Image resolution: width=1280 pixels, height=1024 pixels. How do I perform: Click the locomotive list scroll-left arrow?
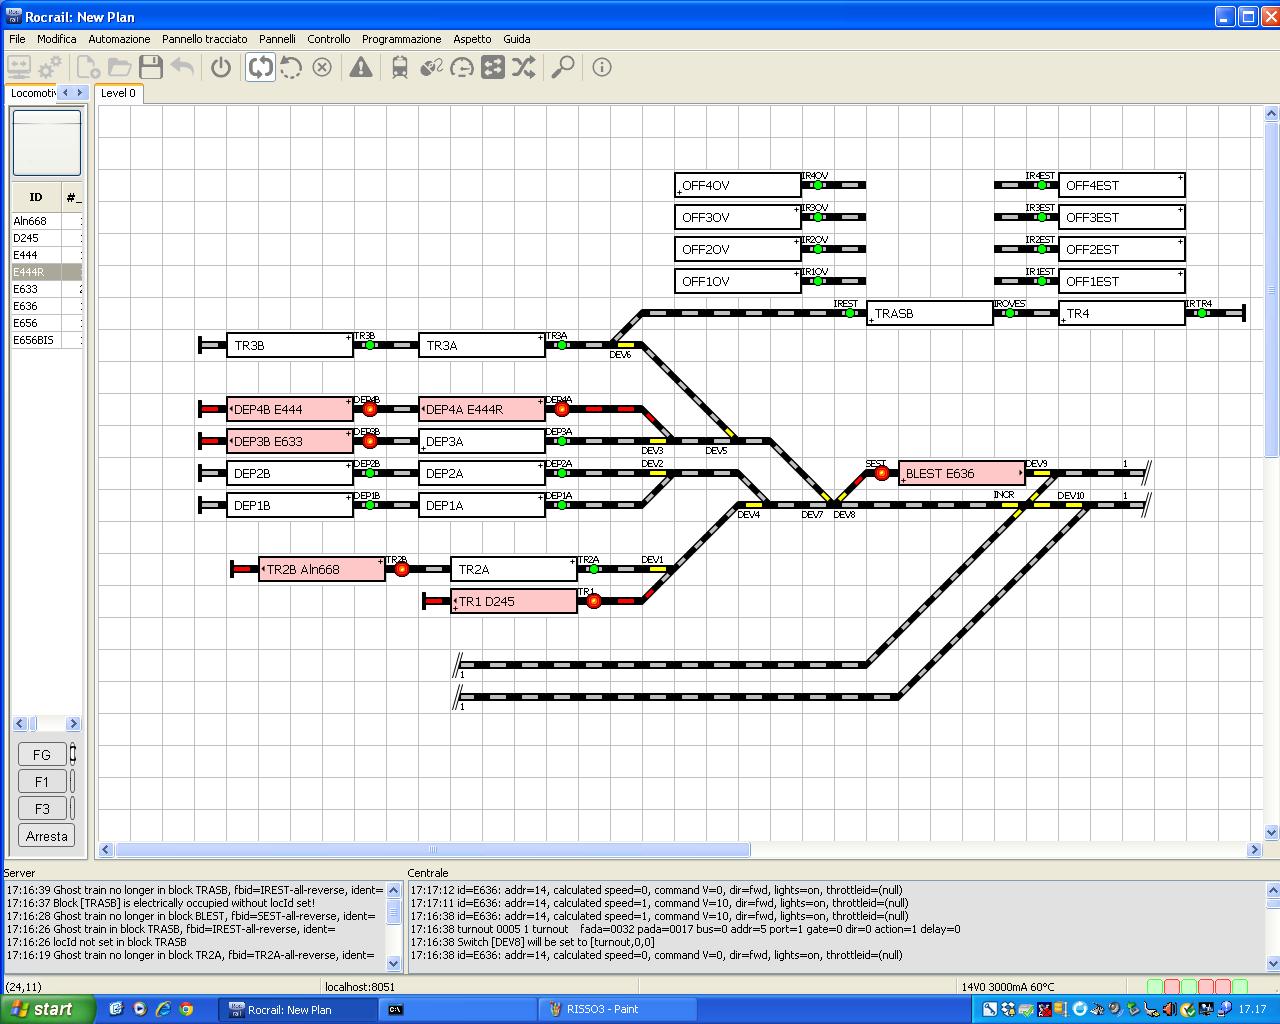pos(20,723)
